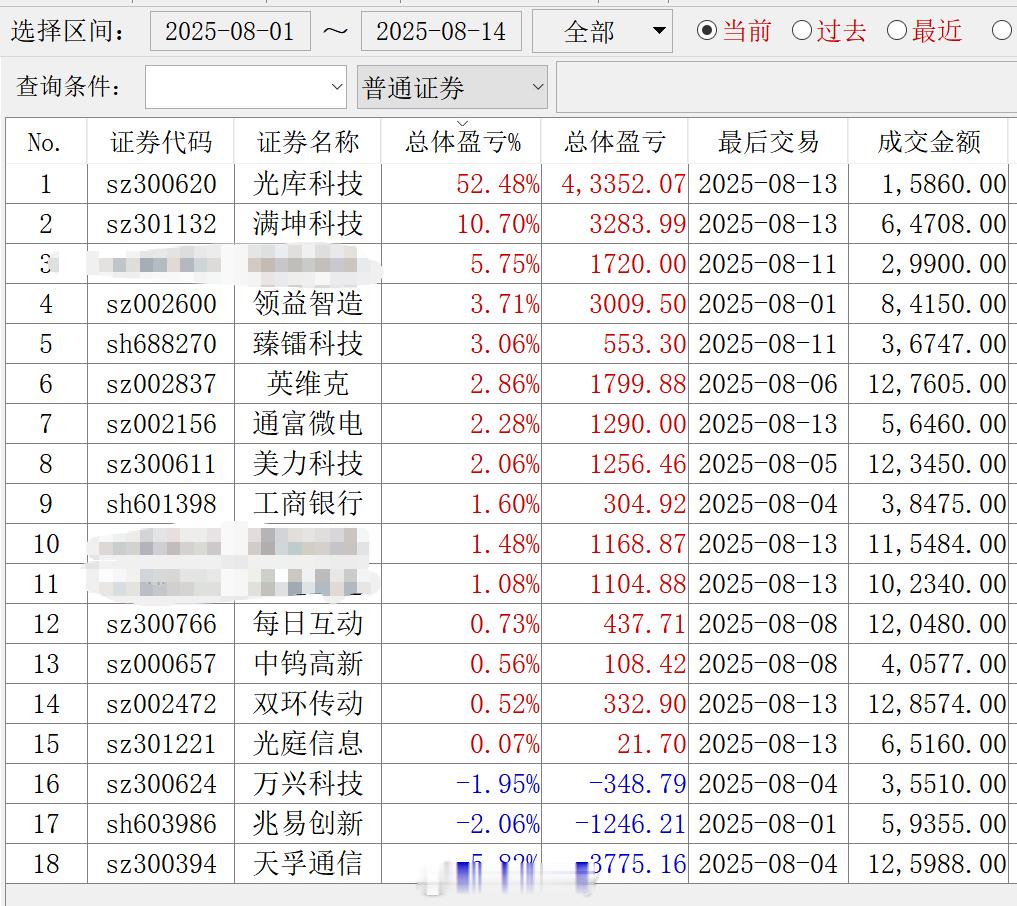Click the sh603986 code cell

click(x=161, y=824)
